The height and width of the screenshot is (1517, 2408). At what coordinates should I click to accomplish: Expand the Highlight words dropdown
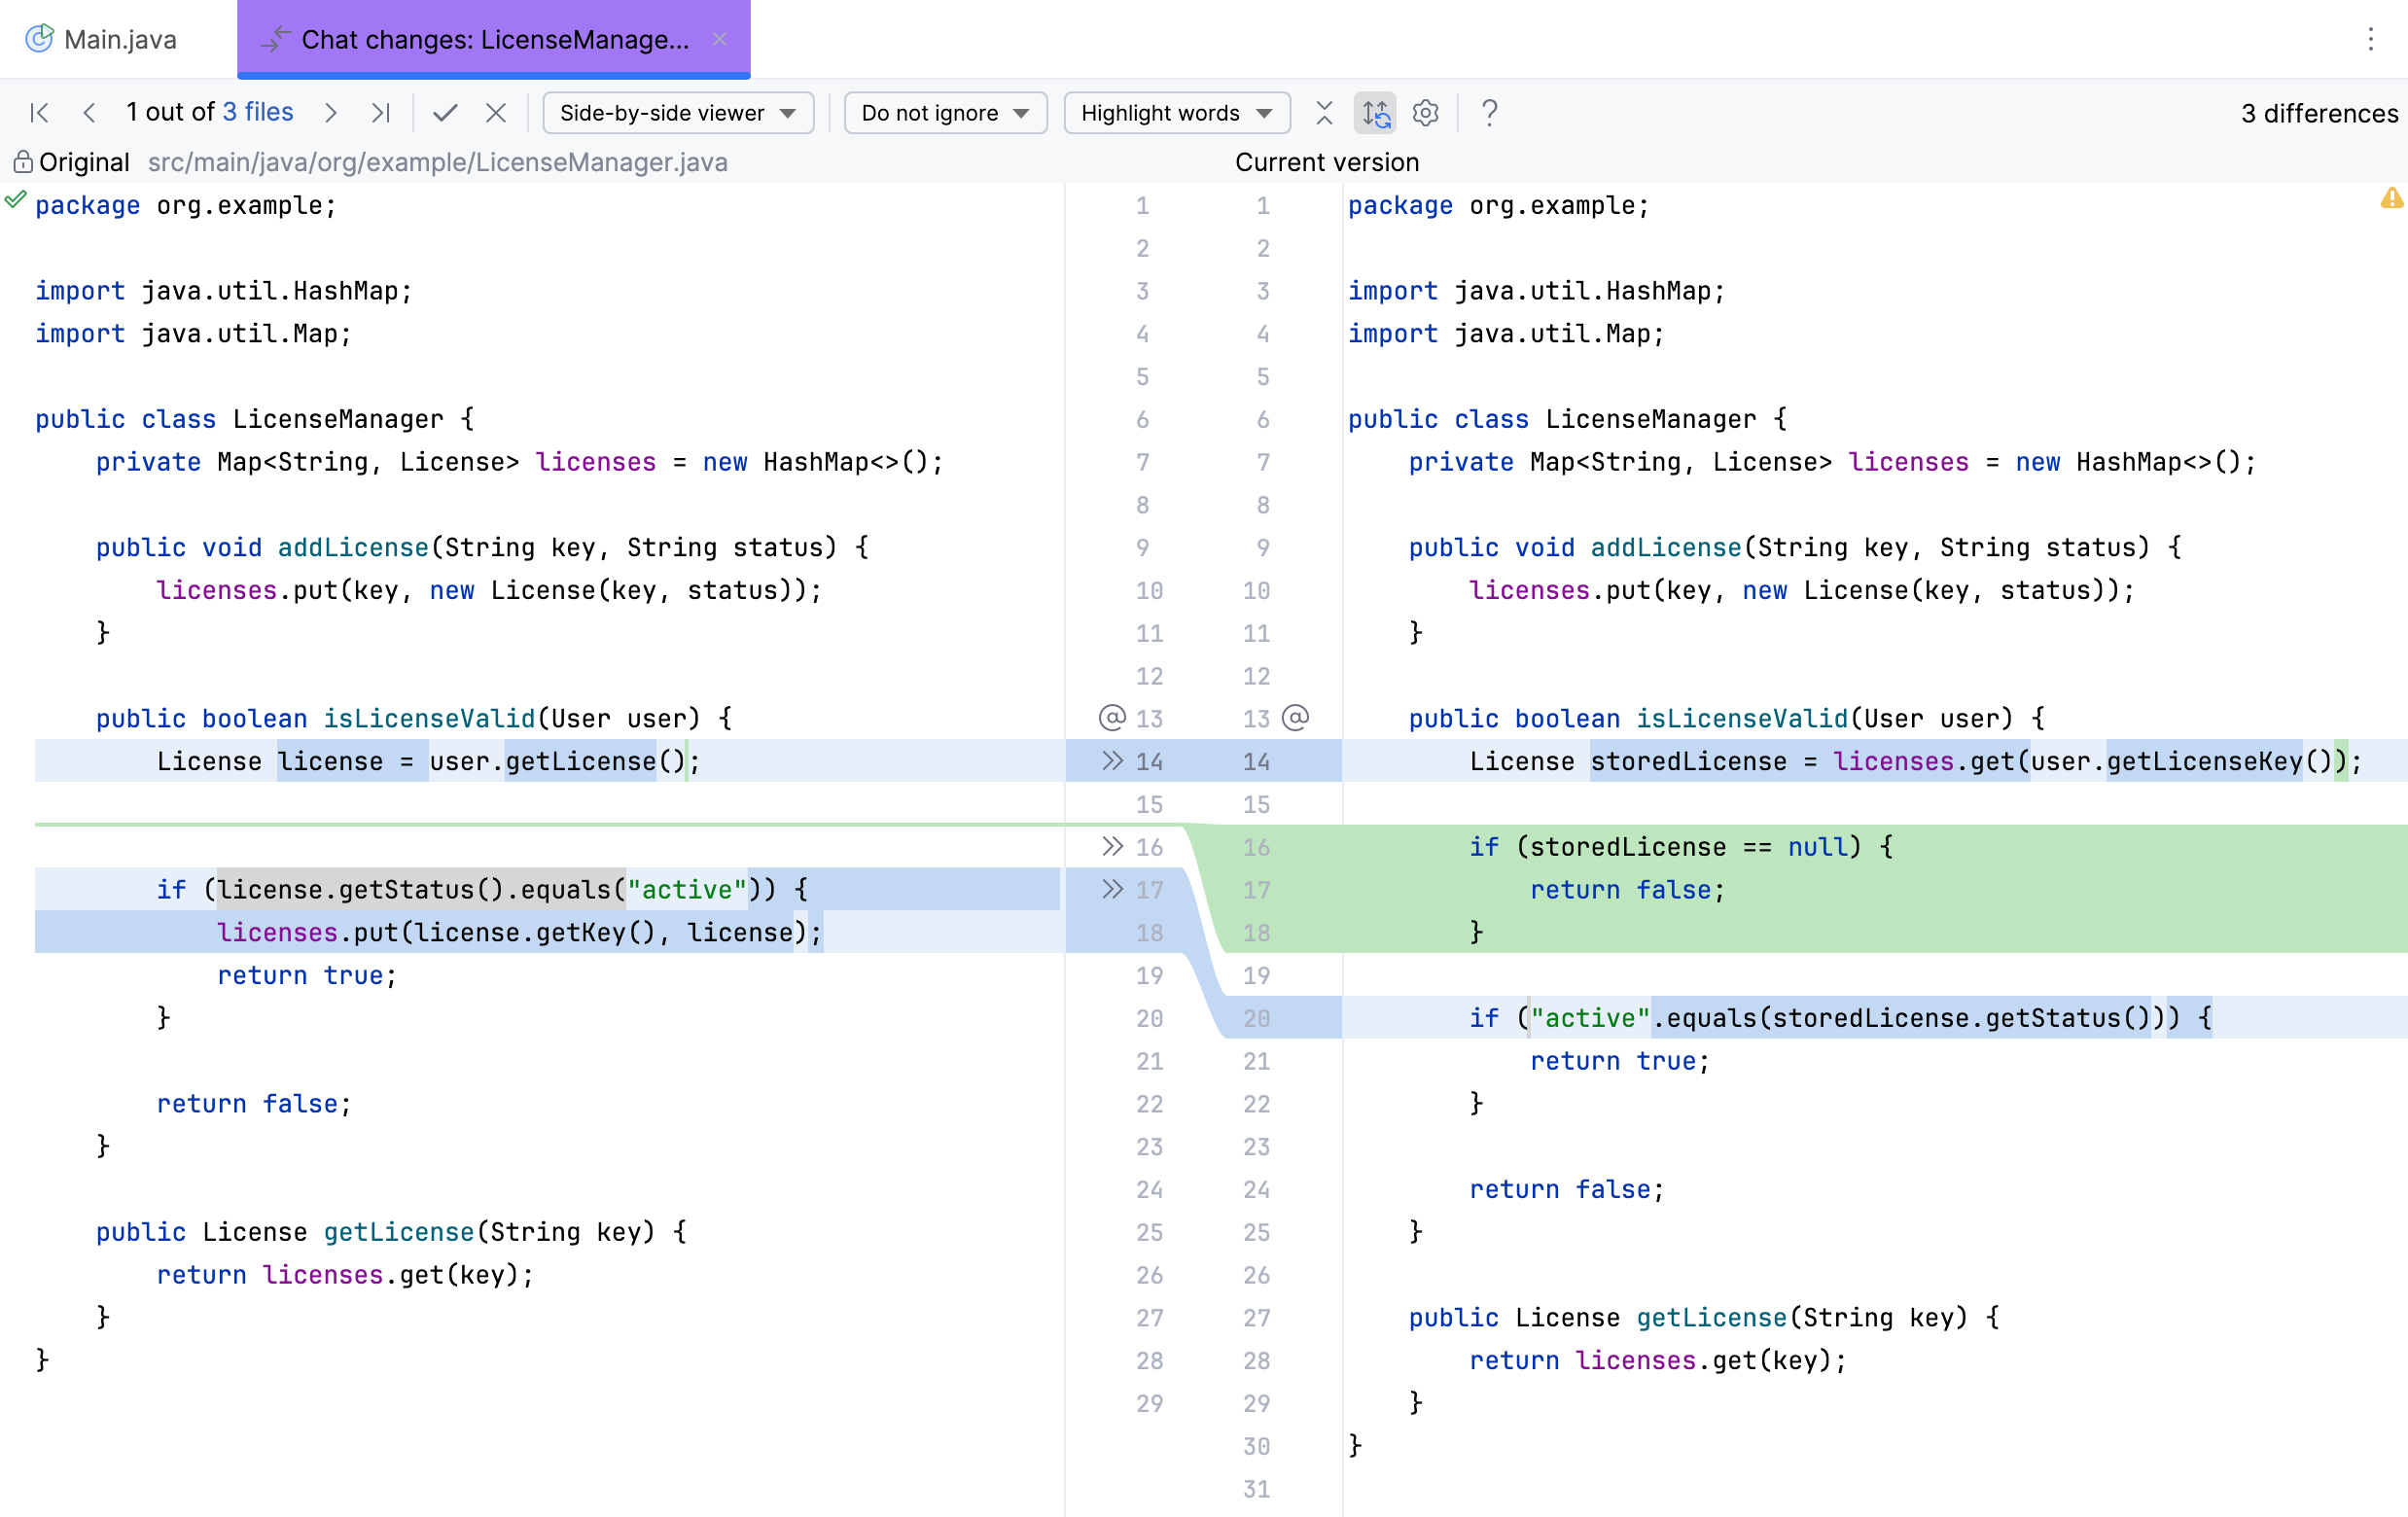[x=1176, y=113]
